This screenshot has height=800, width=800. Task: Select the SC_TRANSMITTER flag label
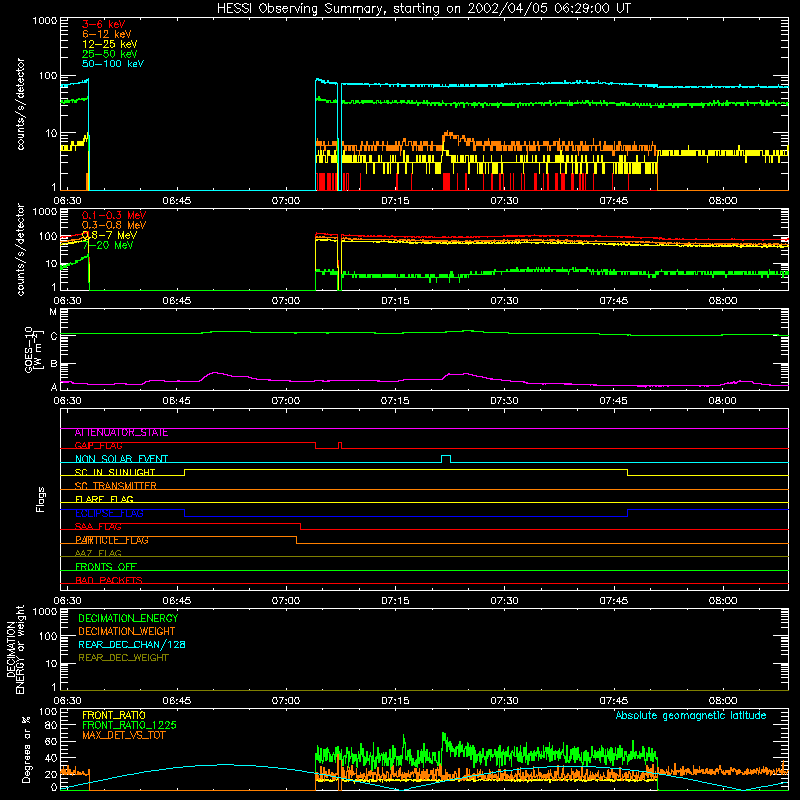(x=115, y=486)
